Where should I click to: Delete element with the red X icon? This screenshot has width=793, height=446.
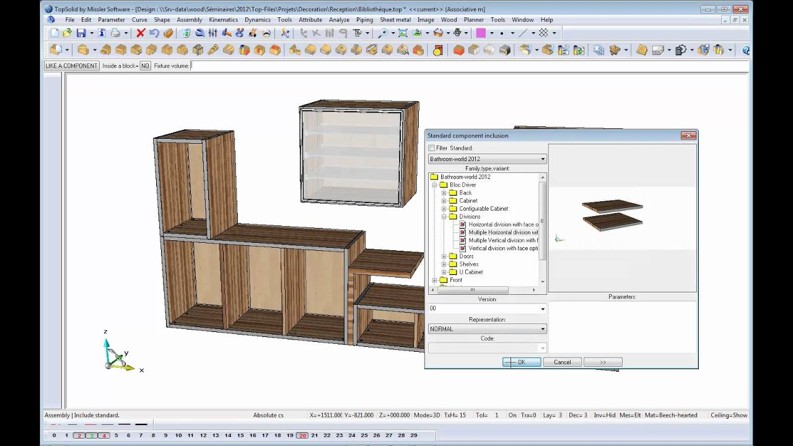pos(141,33)
